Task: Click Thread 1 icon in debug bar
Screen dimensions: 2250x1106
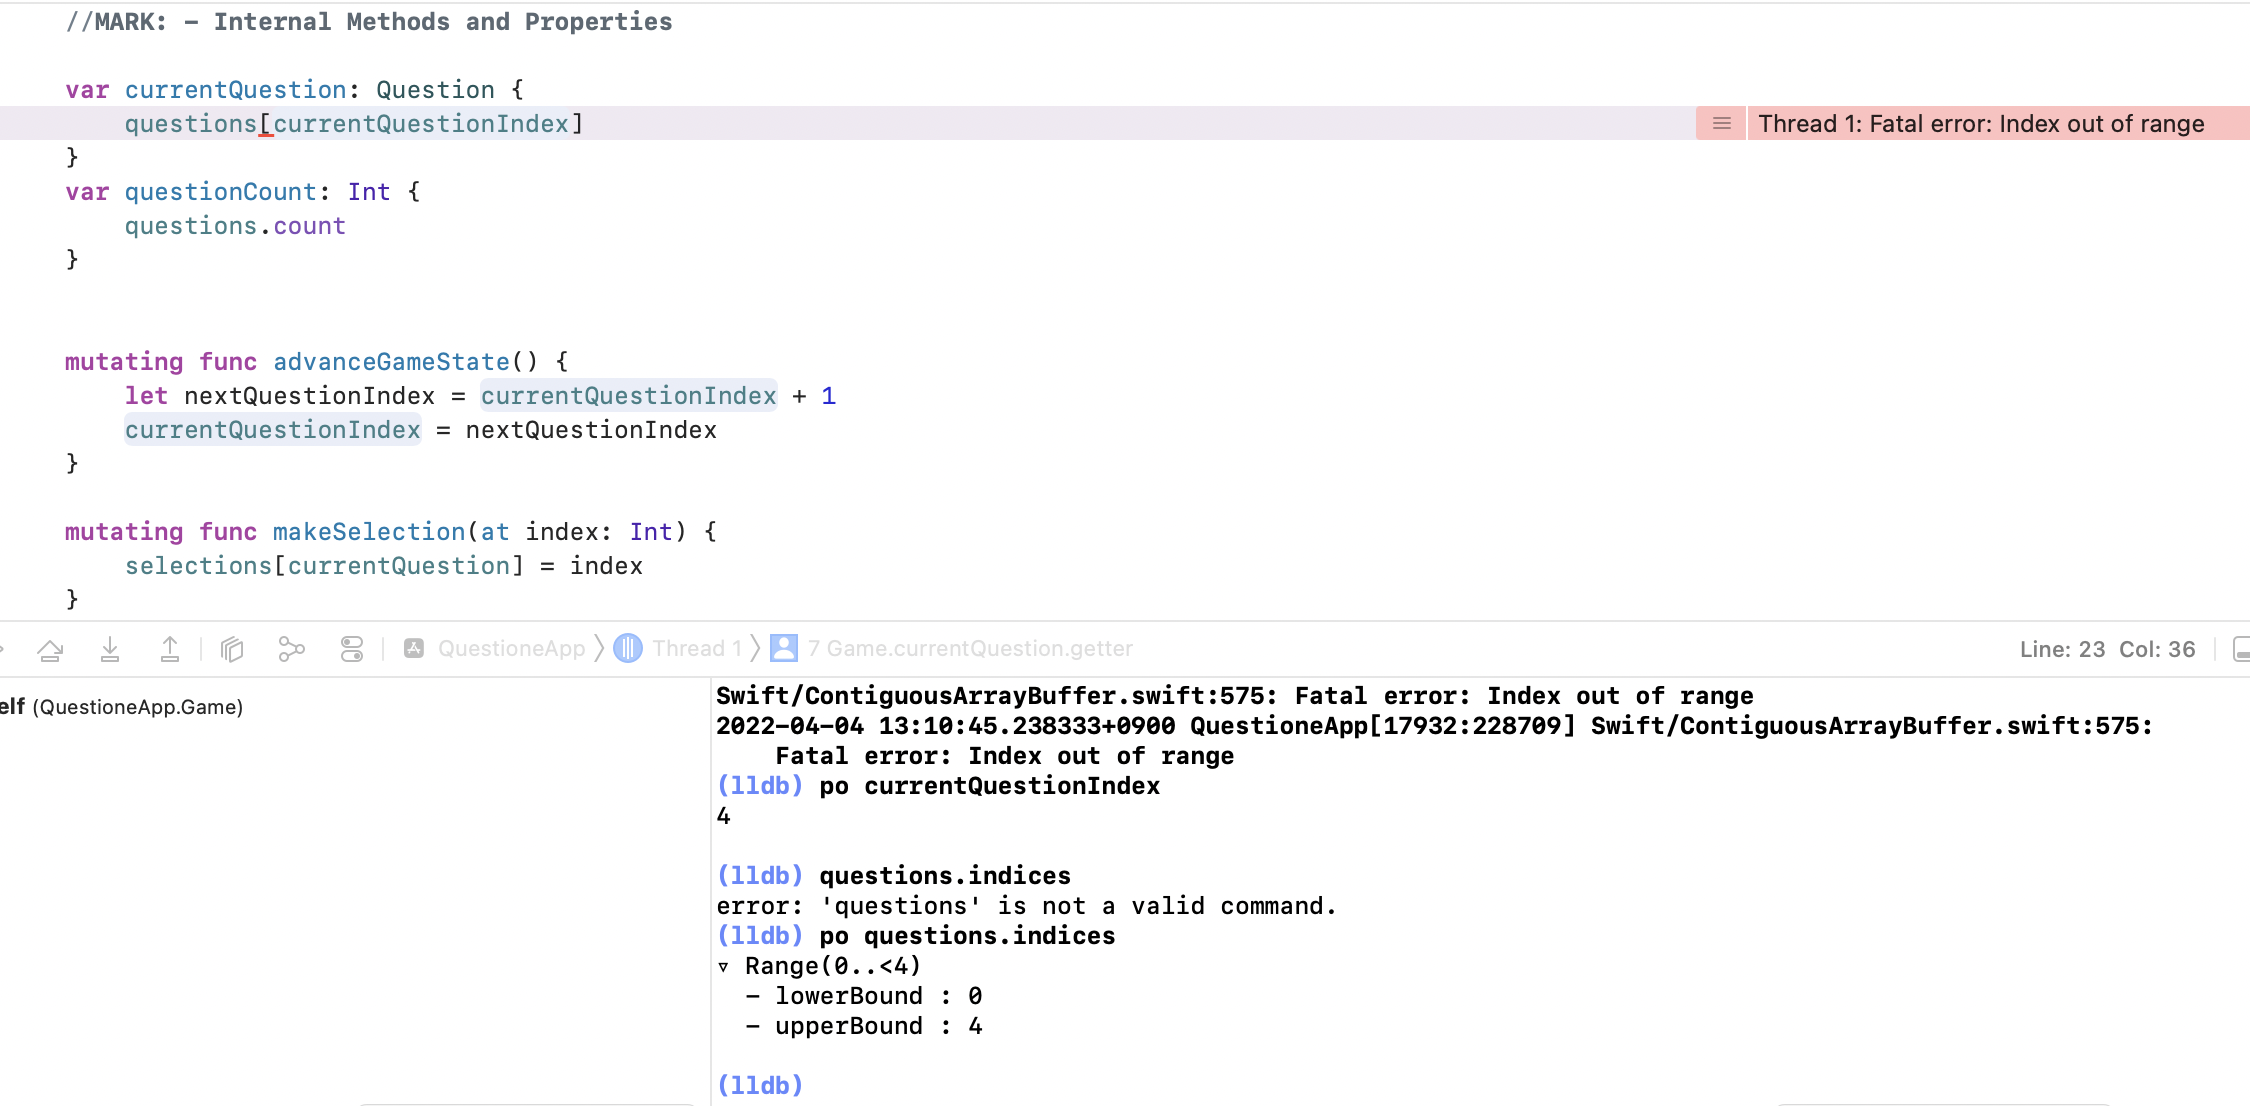Action: point(628,649)
